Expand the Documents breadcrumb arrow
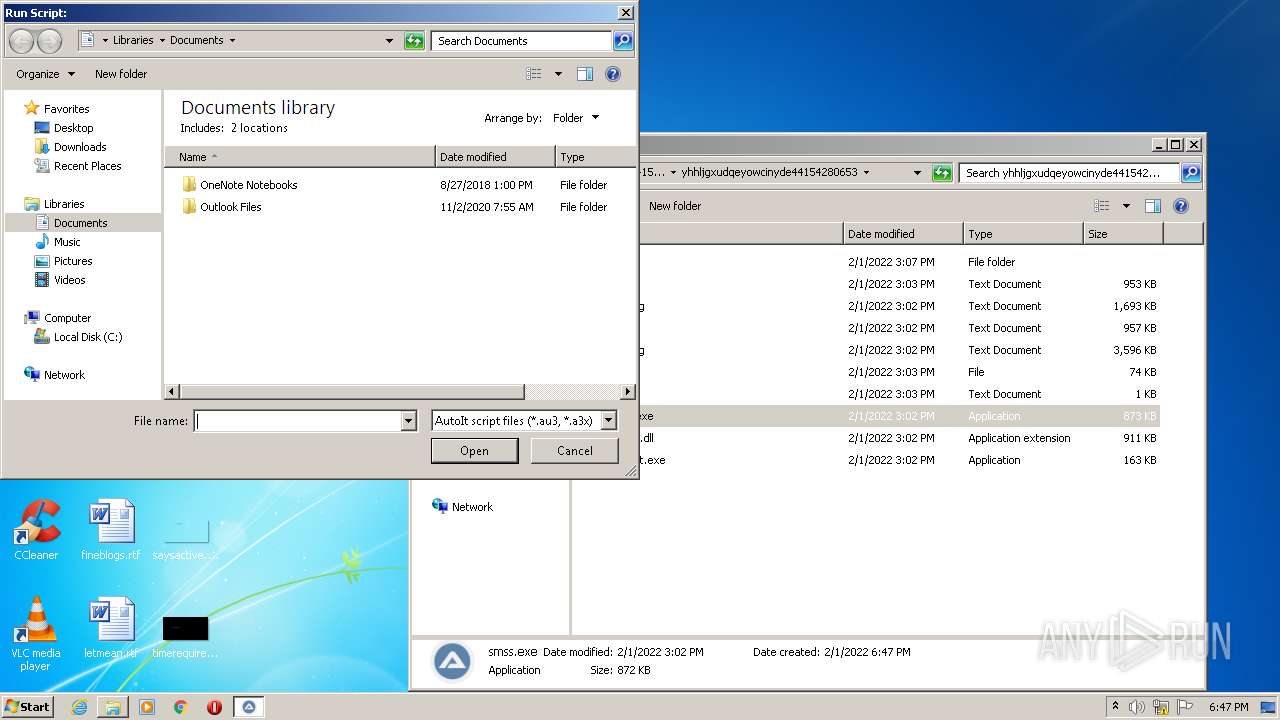Viewport: 1280px width, 720px height. [x=232, y=41]
